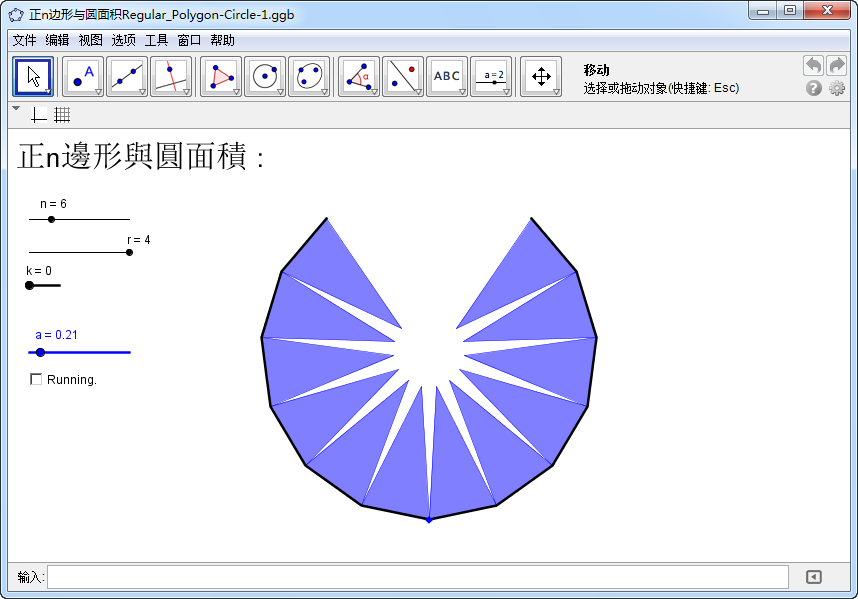This screenshot has height=599, width=858.
Task: Select the Insert Text ABC tool
Action: [x=446, y=76]
